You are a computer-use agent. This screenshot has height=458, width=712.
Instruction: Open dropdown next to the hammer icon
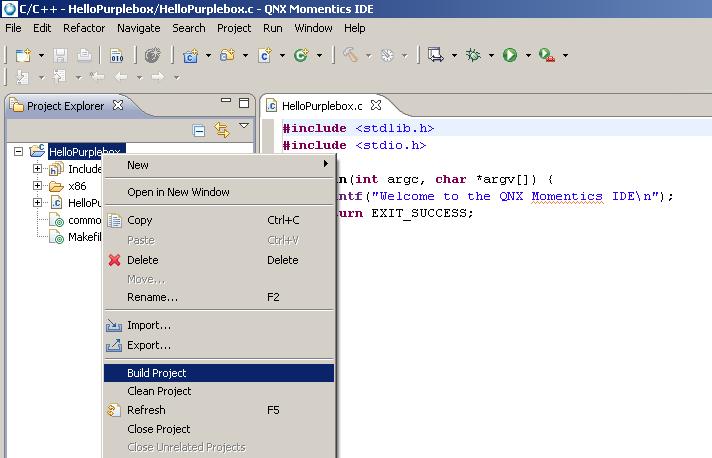pyautogui.click(x=368, y=56)
